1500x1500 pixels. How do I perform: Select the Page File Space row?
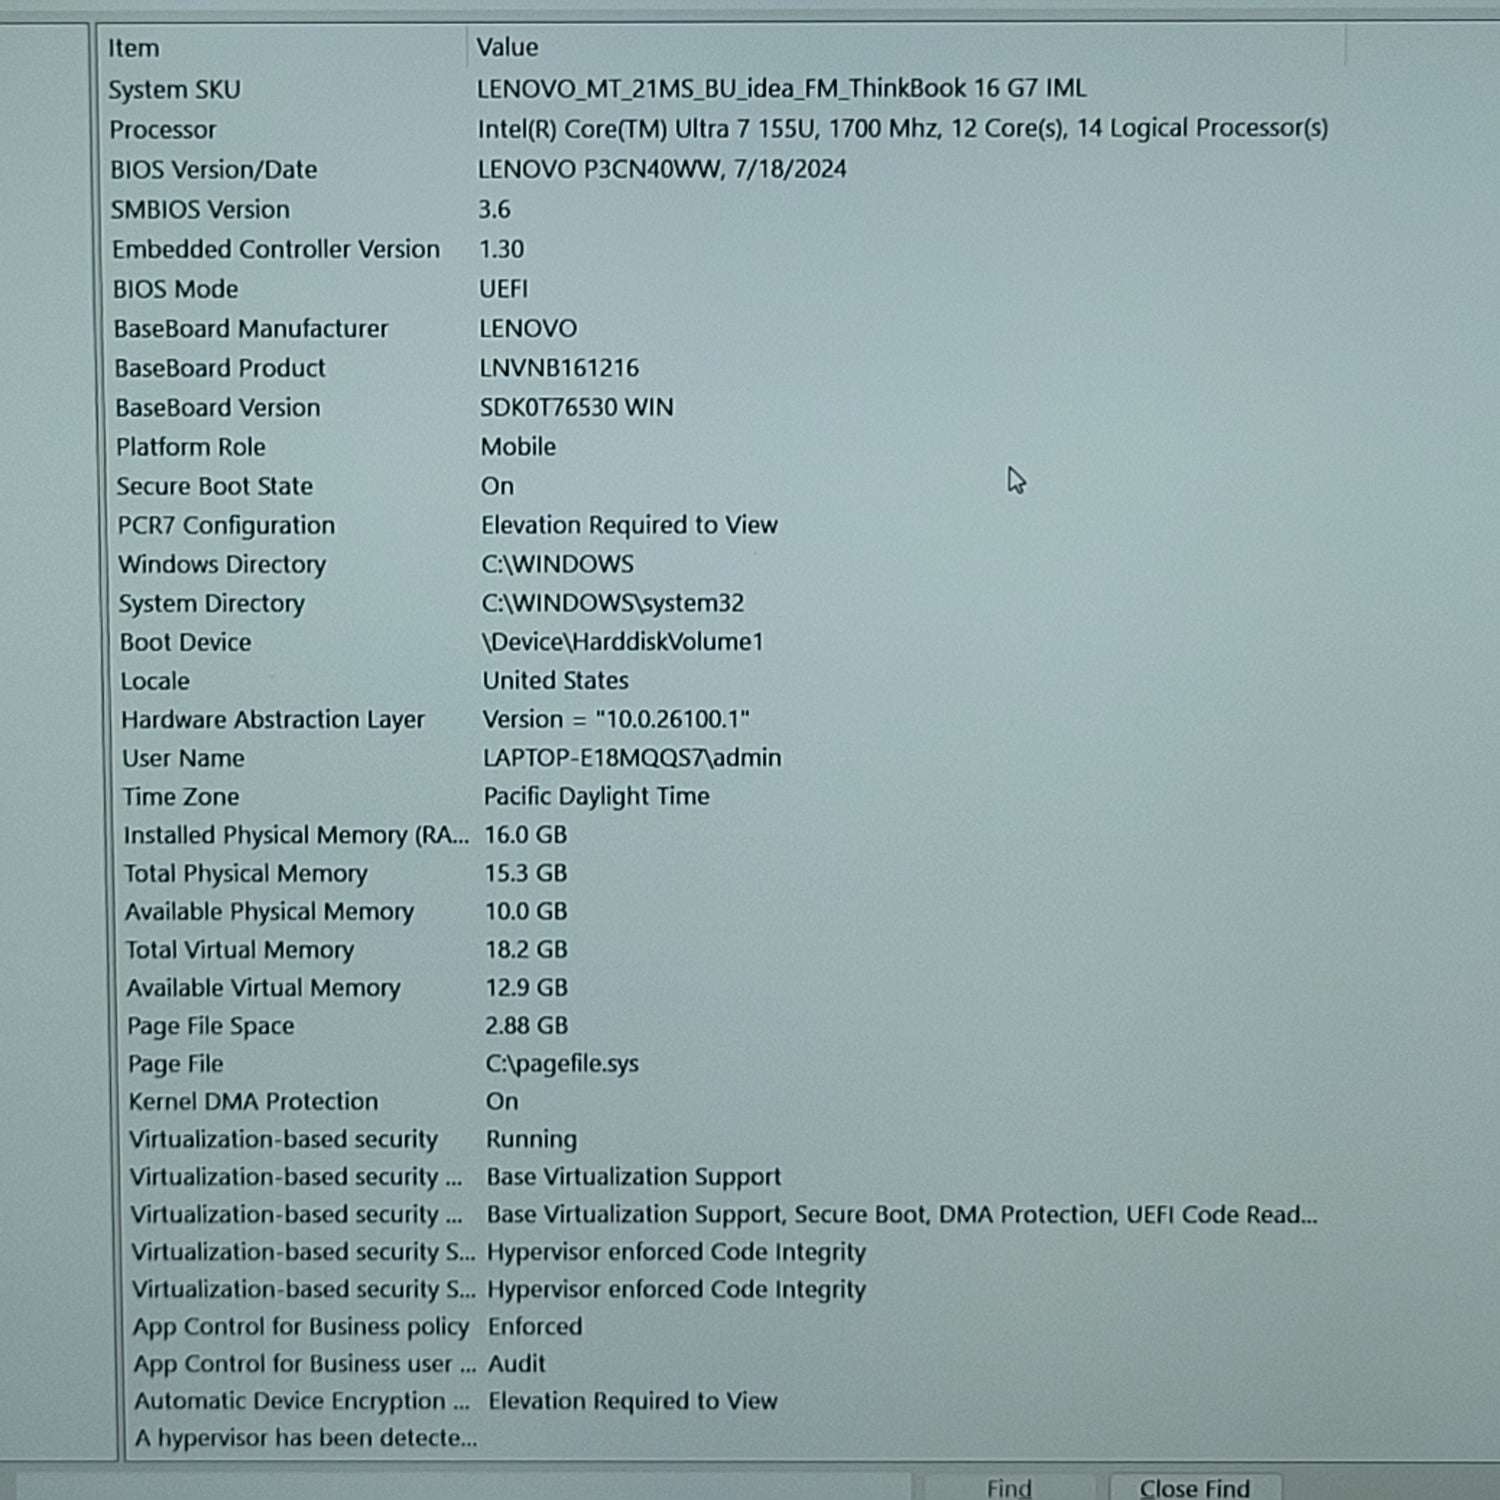click(211, 1026)
